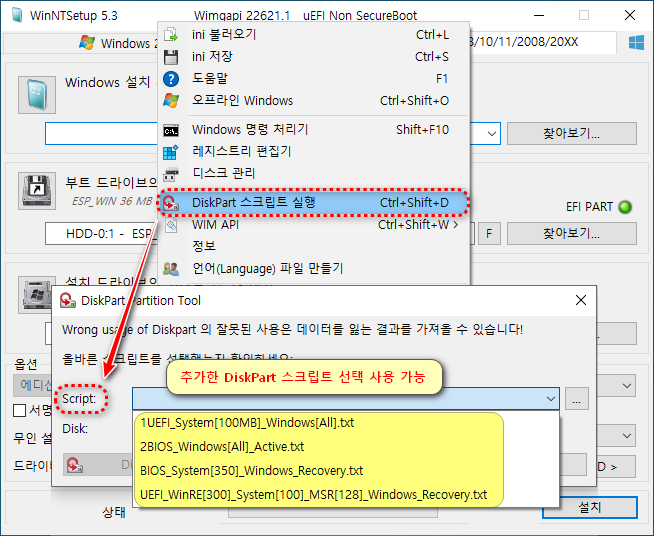Screen dimensions: 654x536
Task: Click the install drive hard disk icon
Action: point(35,295)
